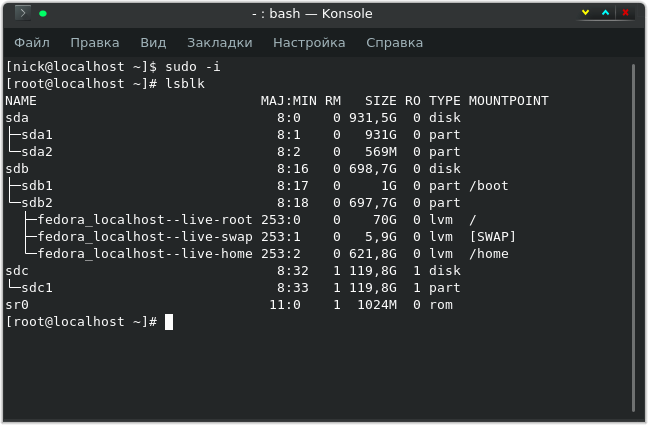Click the '[nick@localhost ~]$' prompt text

point(81,67)
